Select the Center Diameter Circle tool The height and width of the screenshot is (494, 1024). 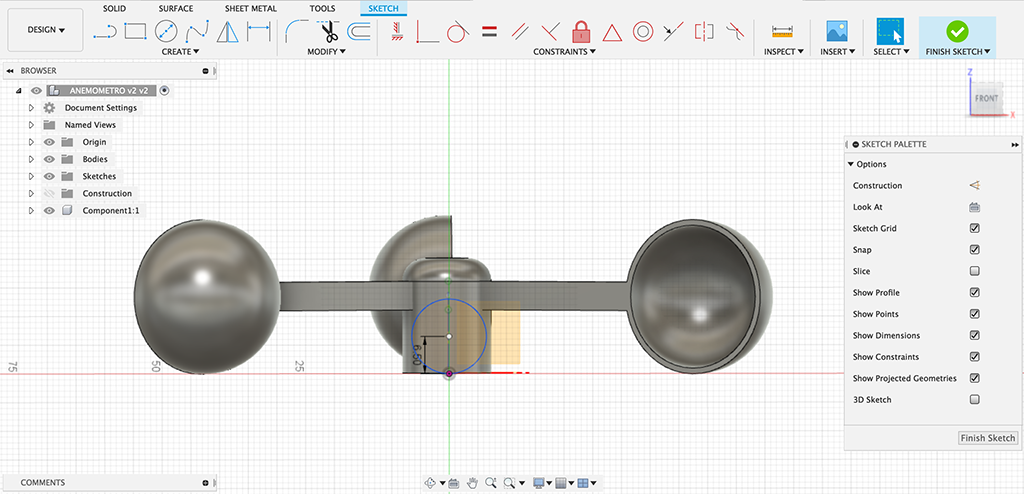[x=167, y=31]
